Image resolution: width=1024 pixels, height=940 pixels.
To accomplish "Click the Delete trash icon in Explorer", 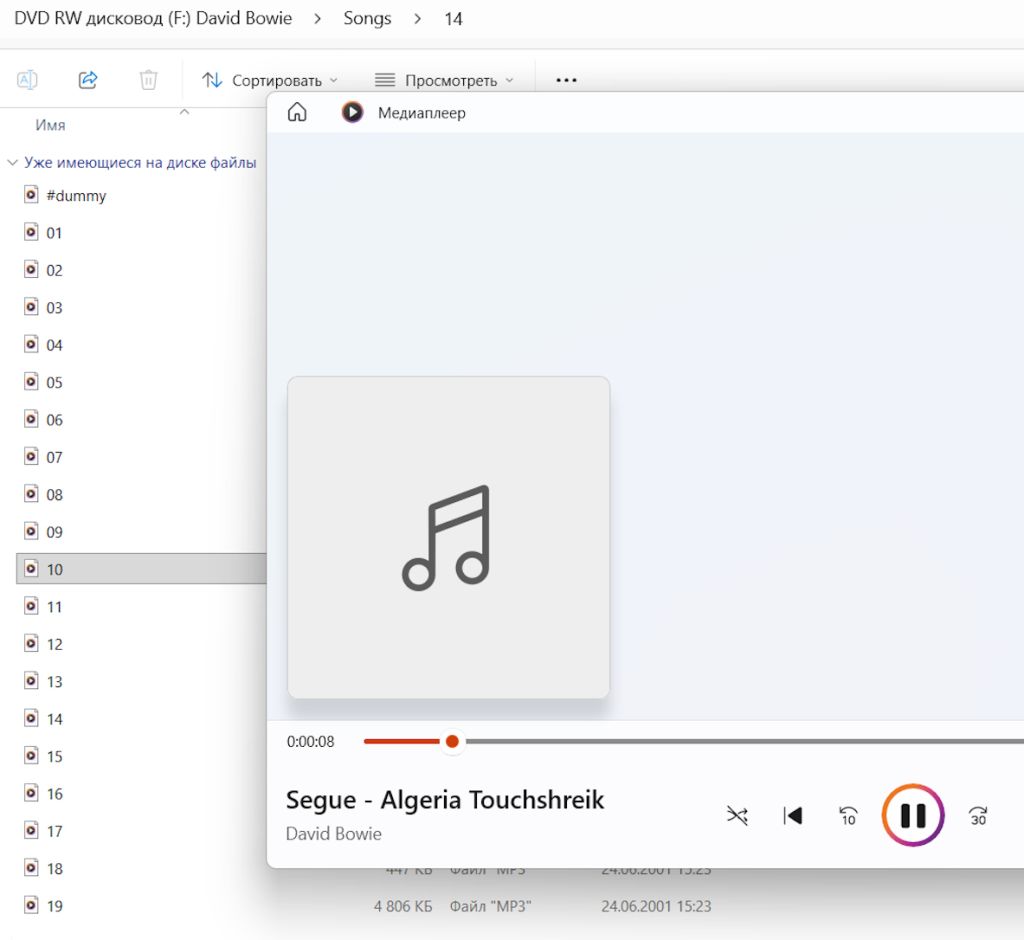I will 149,80.
